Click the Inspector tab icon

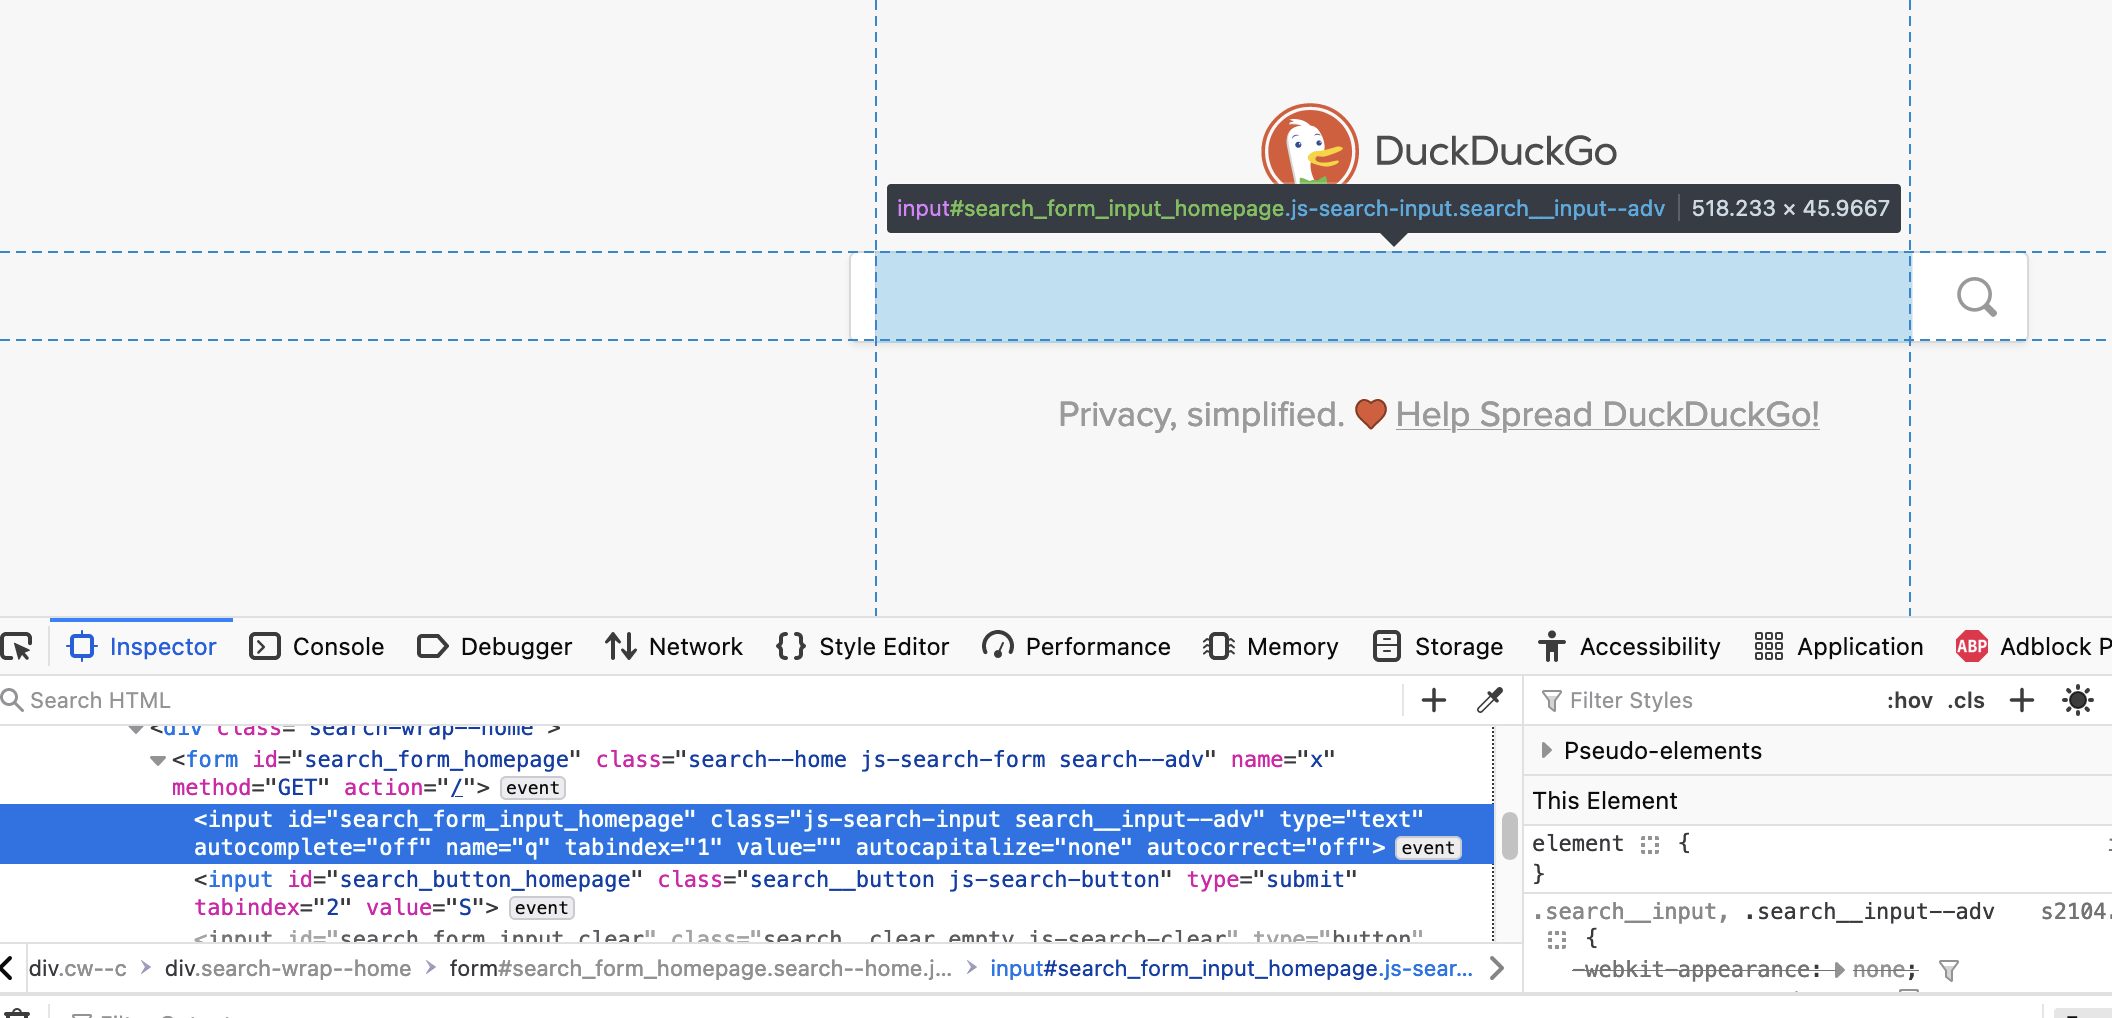click(82, 647)
